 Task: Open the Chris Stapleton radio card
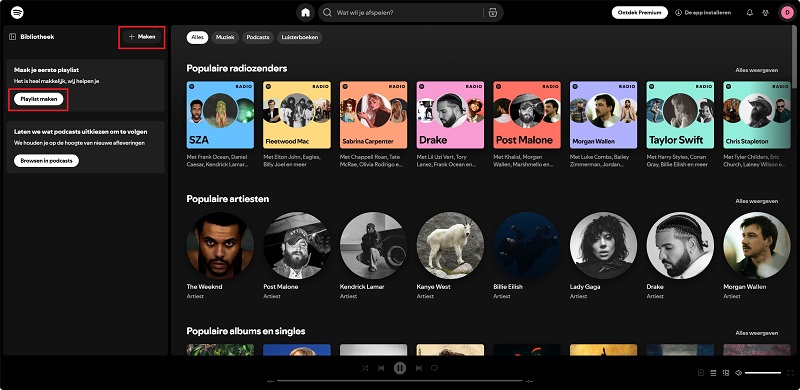tap(757, 115)
